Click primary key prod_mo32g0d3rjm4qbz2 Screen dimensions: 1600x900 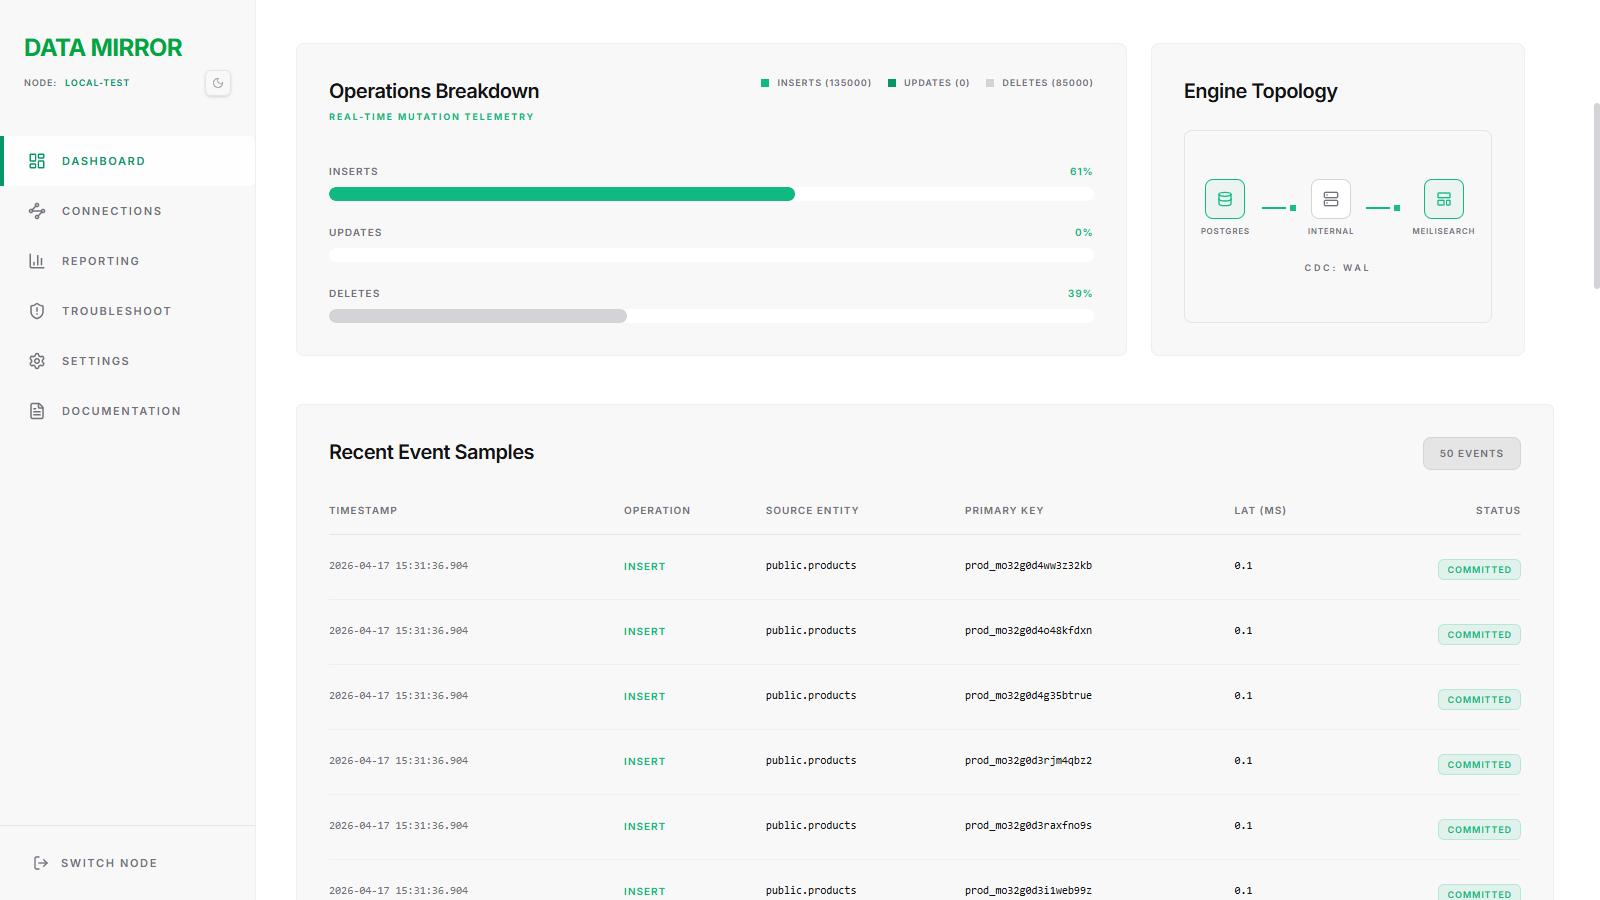[x=1028, y=761]
